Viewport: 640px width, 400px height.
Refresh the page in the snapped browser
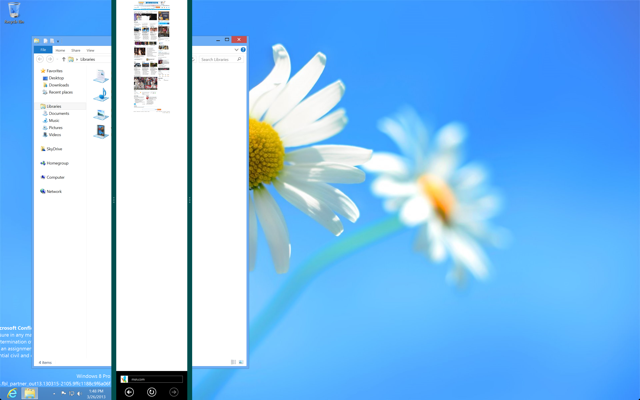tap(151, 392)
